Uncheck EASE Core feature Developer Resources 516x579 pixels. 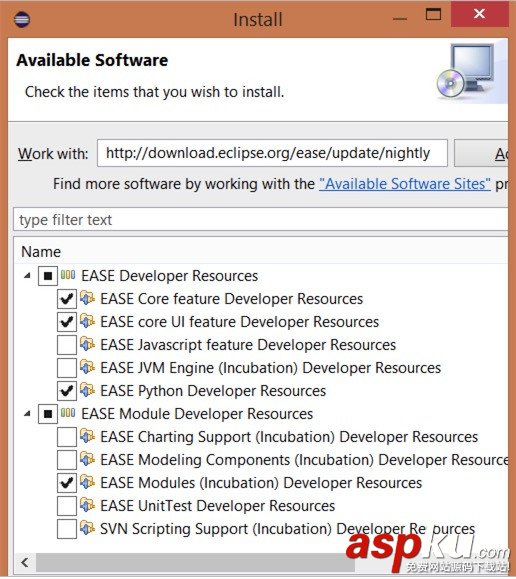pyautogui.click(x=67, y=299)
